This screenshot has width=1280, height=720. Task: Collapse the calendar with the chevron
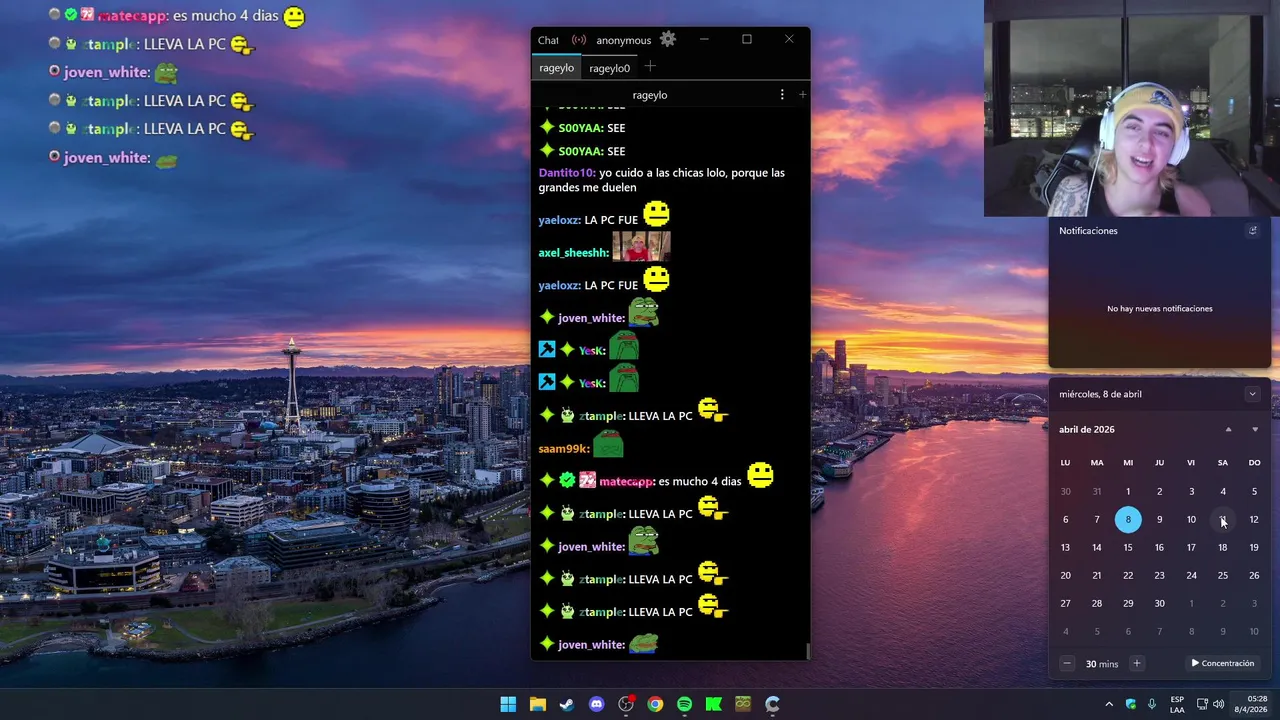[1252, 394]
